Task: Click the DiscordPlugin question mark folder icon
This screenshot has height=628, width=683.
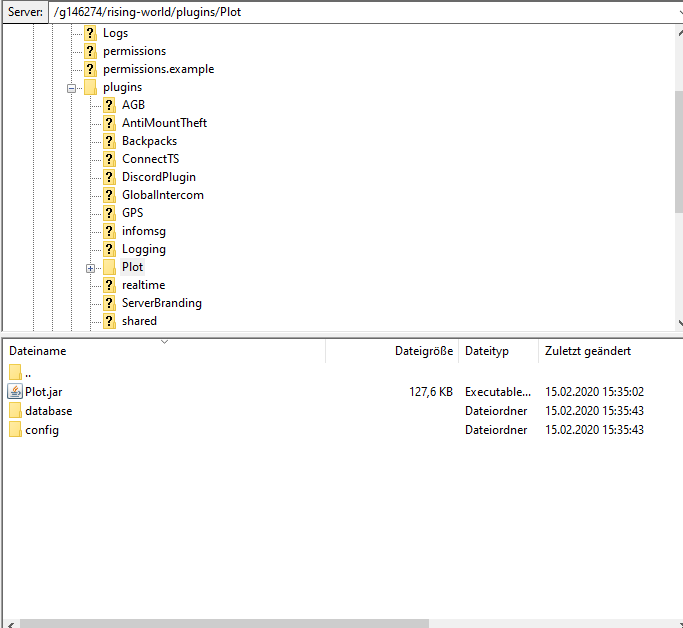Action: click(109, 177)
